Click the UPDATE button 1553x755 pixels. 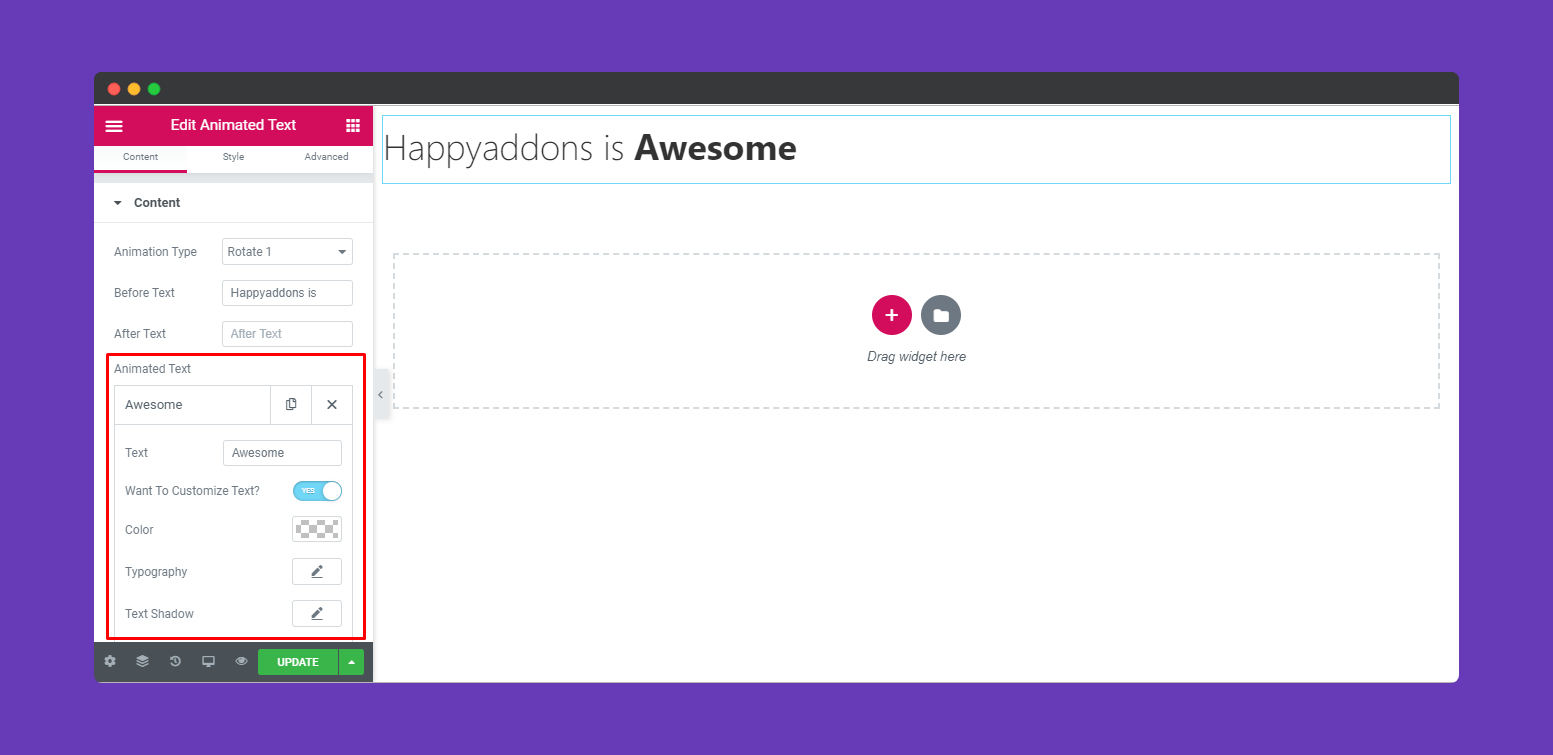pos(298,662)
